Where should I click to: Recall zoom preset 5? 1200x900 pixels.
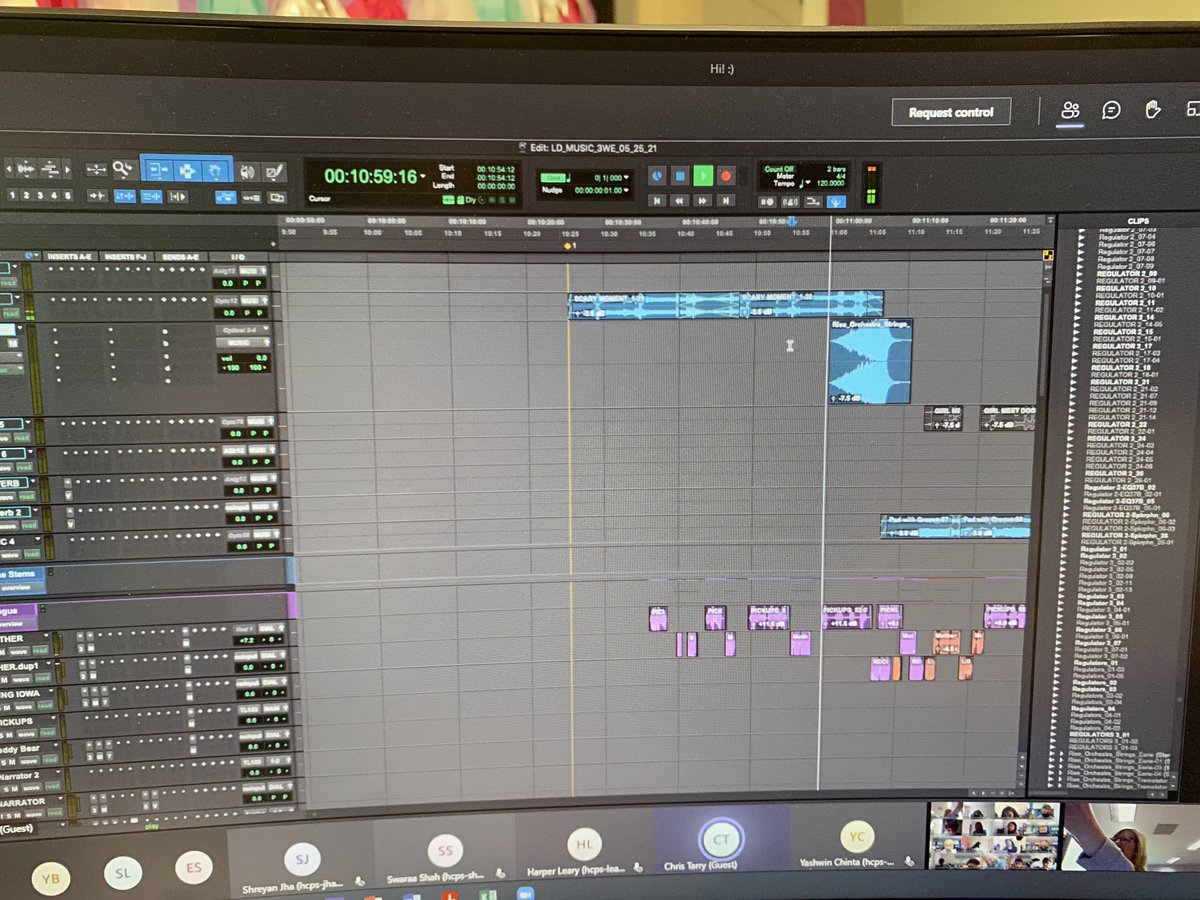[x=67, y=196]
